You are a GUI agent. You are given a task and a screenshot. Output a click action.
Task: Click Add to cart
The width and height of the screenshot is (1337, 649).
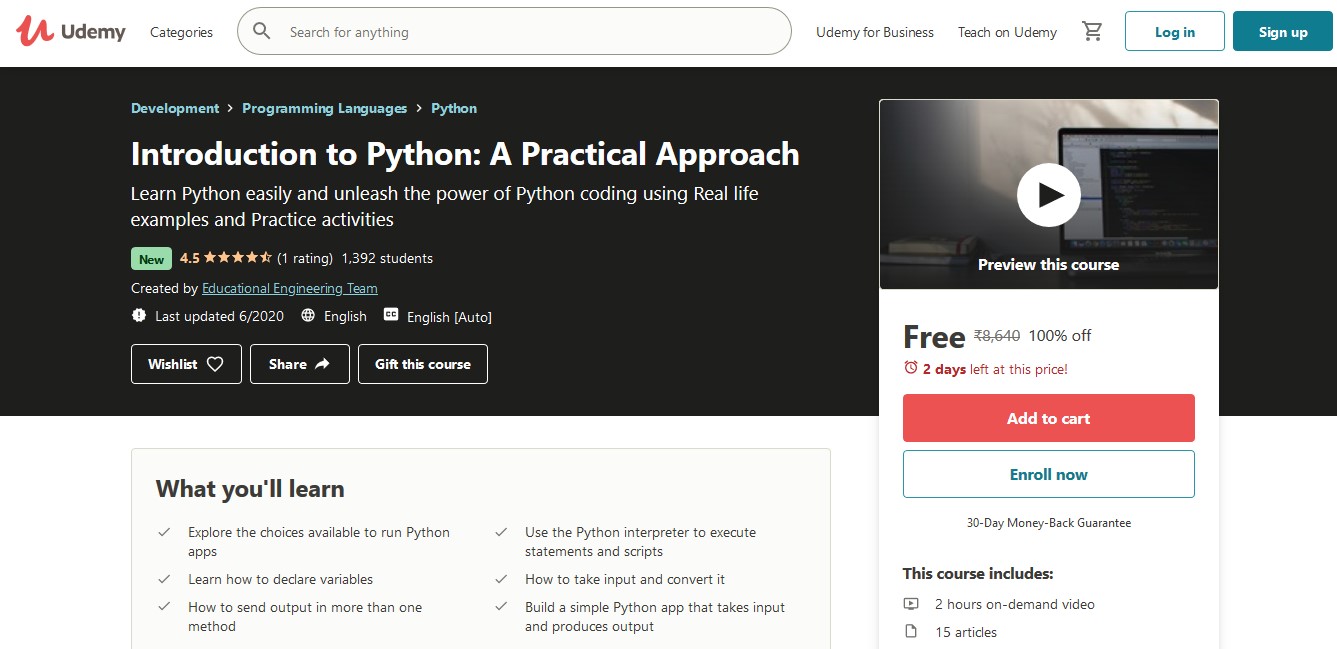(1049, 418)
